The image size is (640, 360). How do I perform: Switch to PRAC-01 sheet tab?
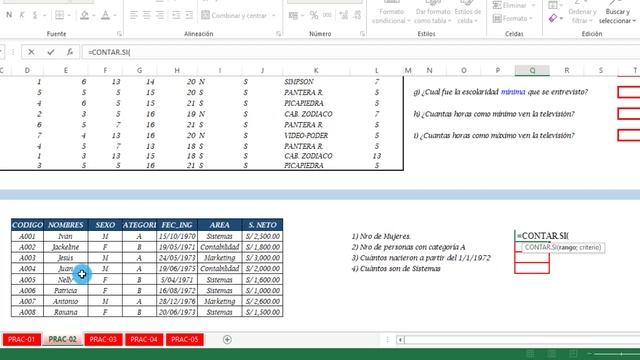[x=22, y=339]
